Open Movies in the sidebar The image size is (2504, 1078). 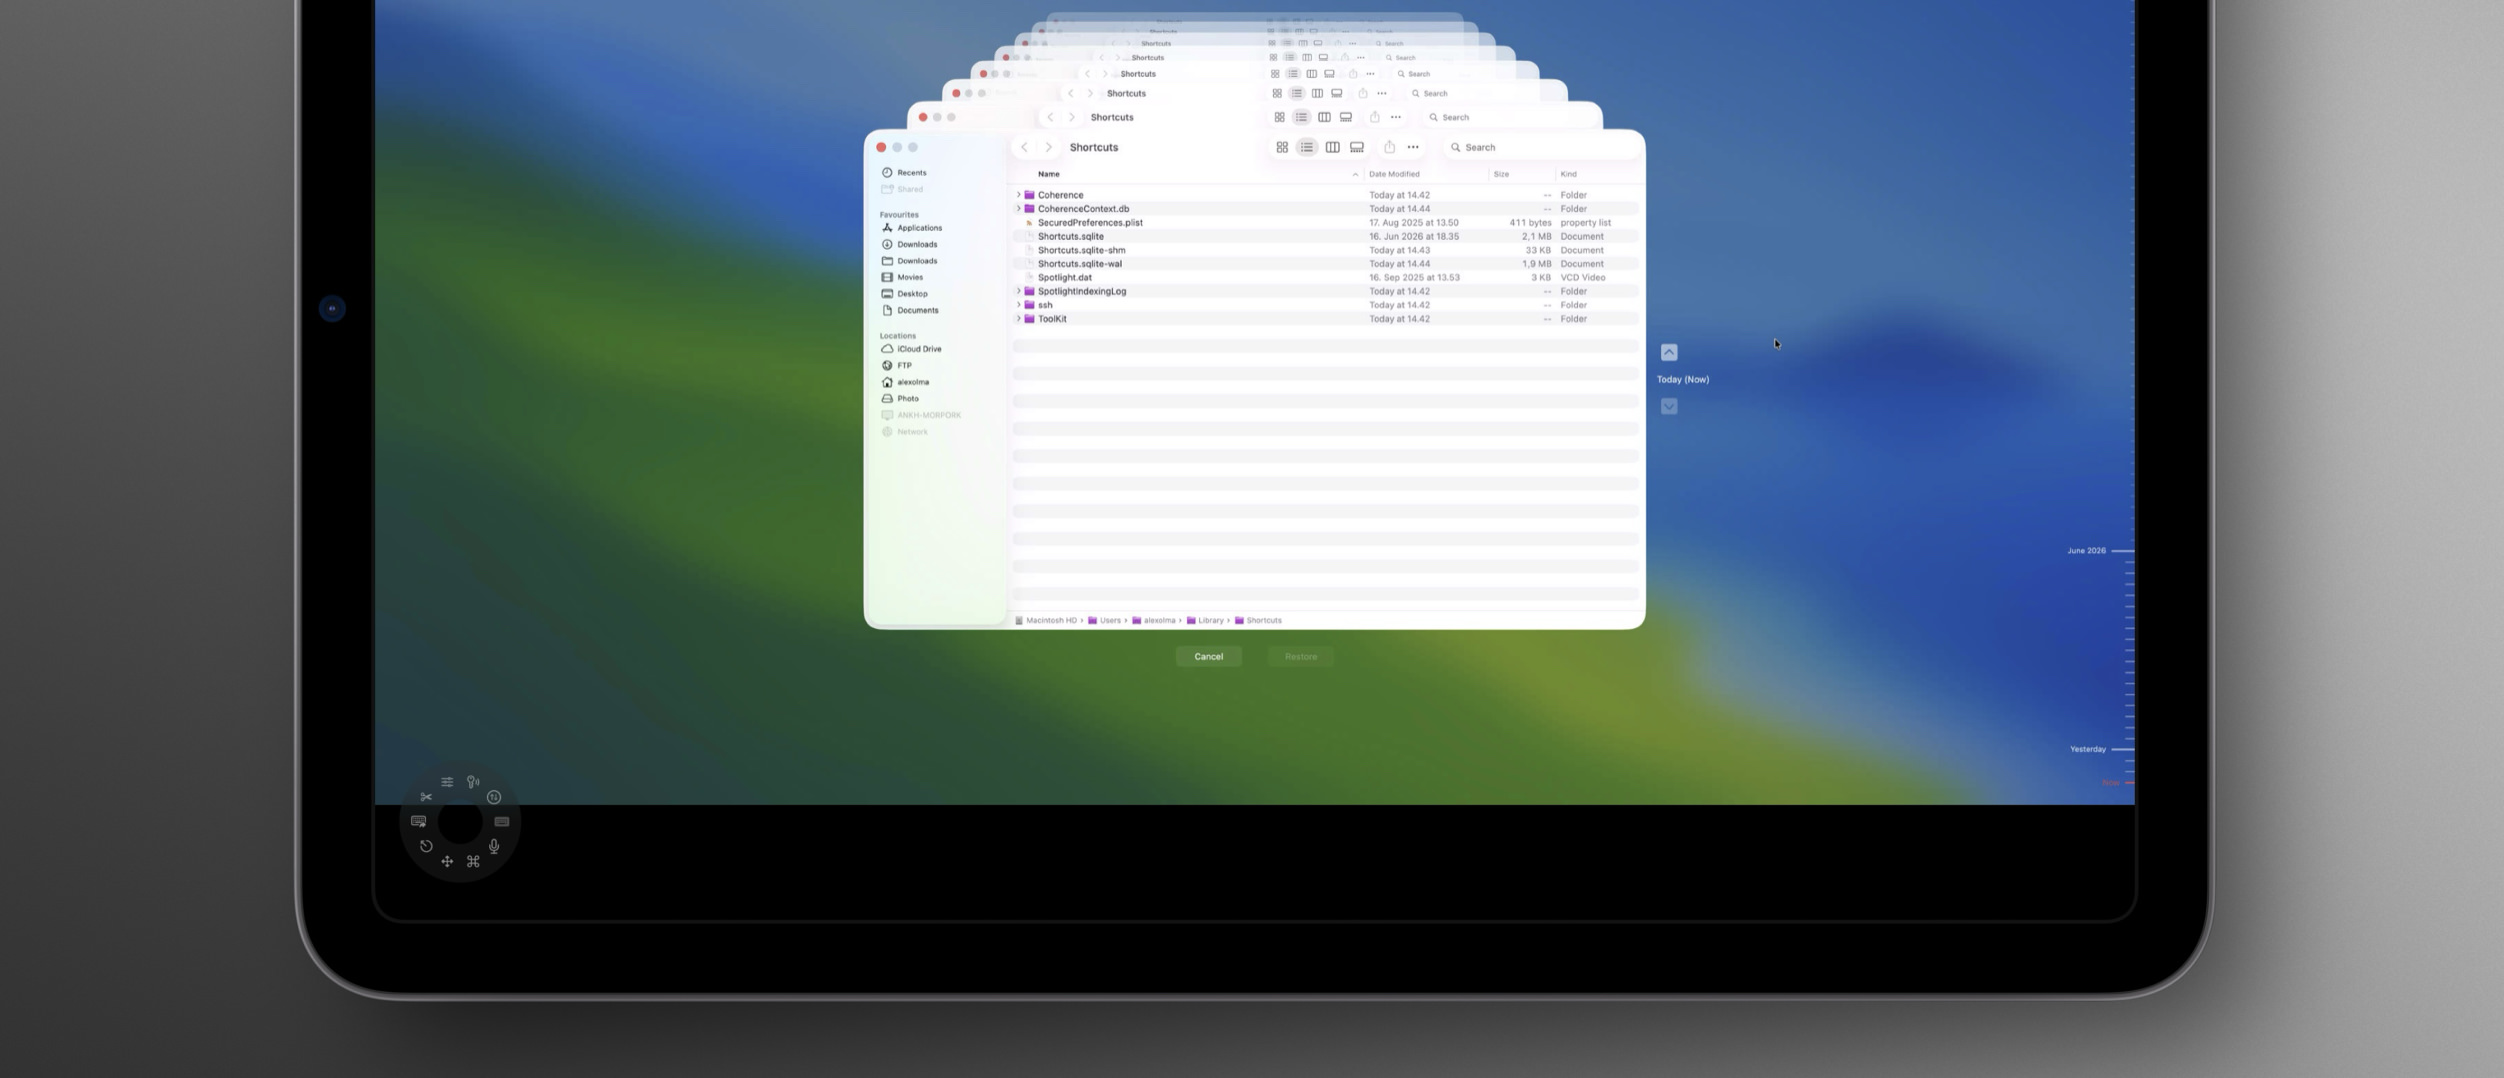coord(902,277)
